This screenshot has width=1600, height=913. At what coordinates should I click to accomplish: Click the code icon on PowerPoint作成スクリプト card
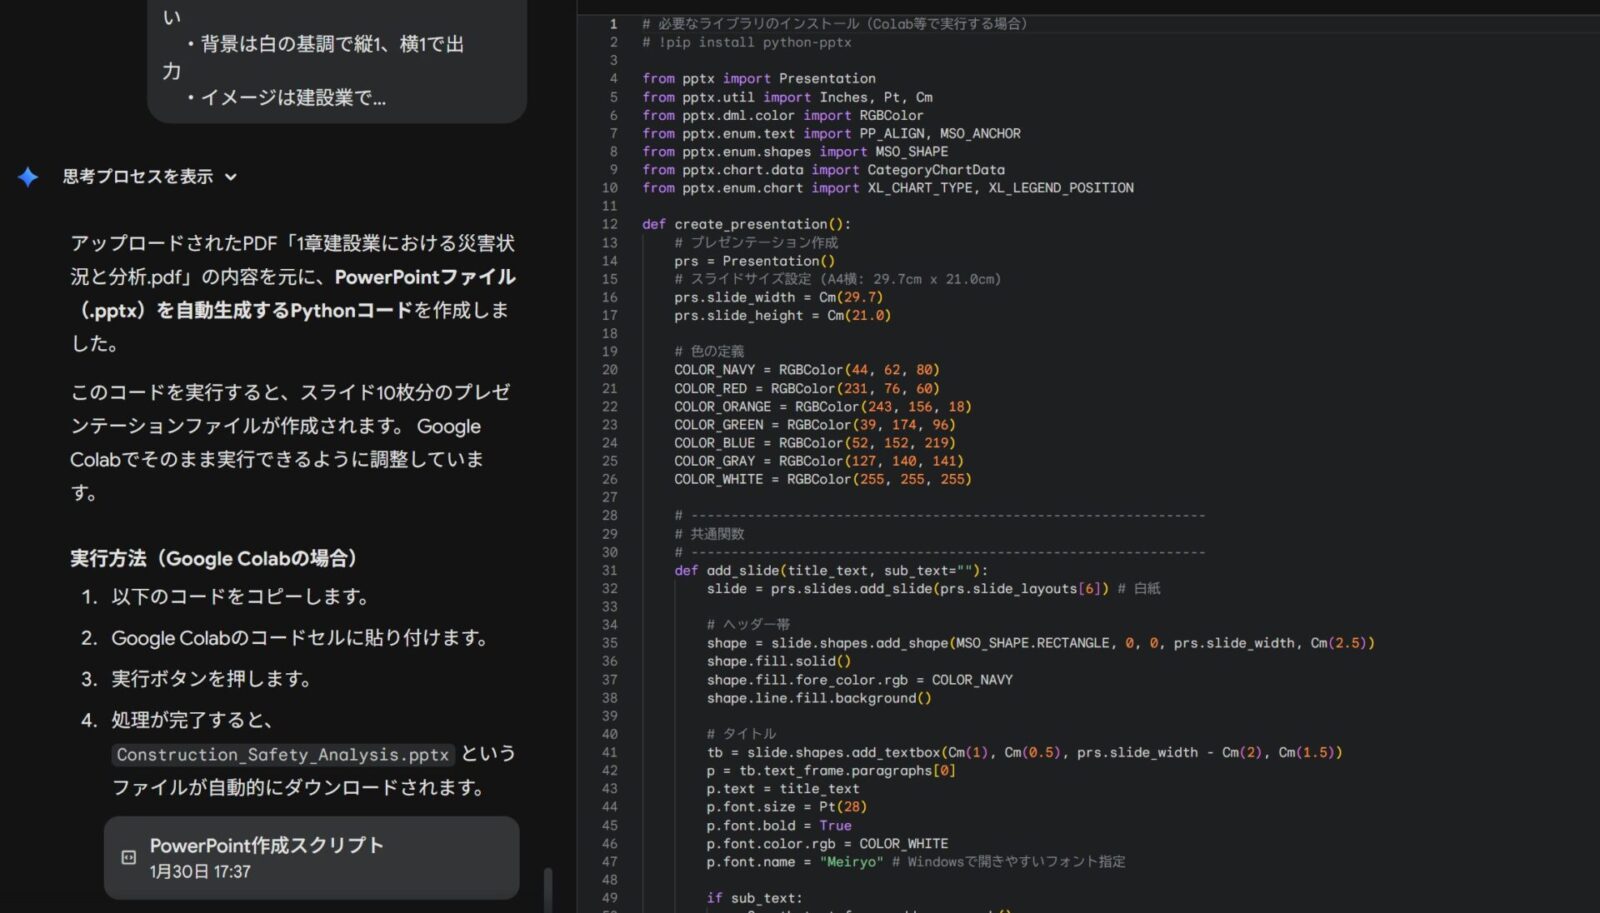tap(129, 857)
